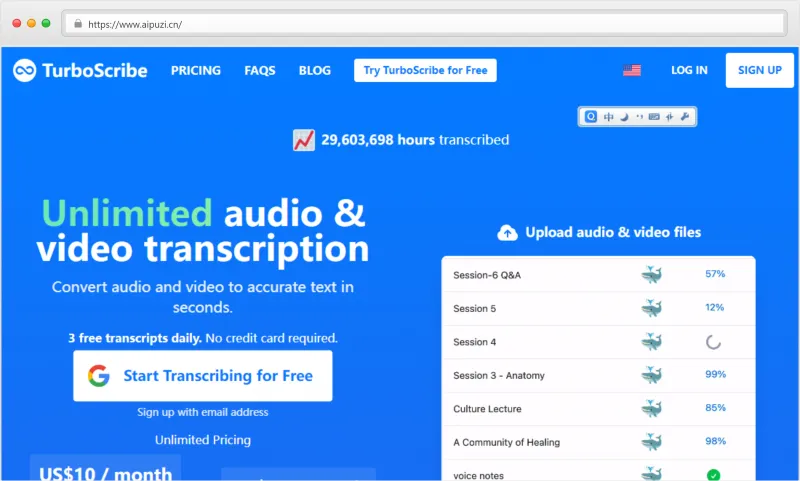
Task: Open the FAQS page from the navbar
Action: tap(260, 70)
